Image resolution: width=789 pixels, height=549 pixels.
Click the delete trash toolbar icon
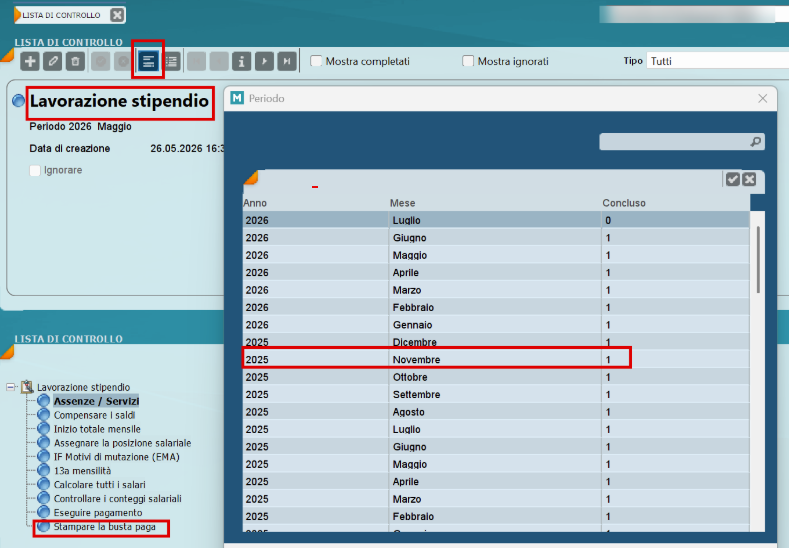75,61
